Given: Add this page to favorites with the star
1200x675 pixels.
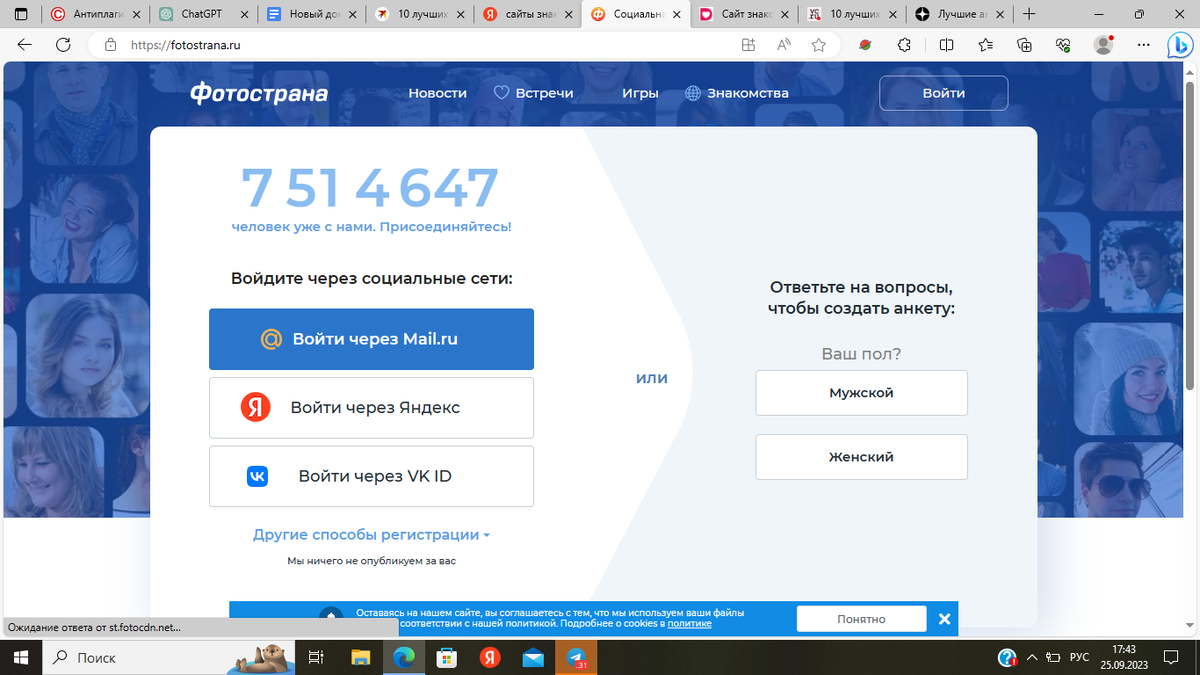Looking at the screenshot, I should [819, 45].
